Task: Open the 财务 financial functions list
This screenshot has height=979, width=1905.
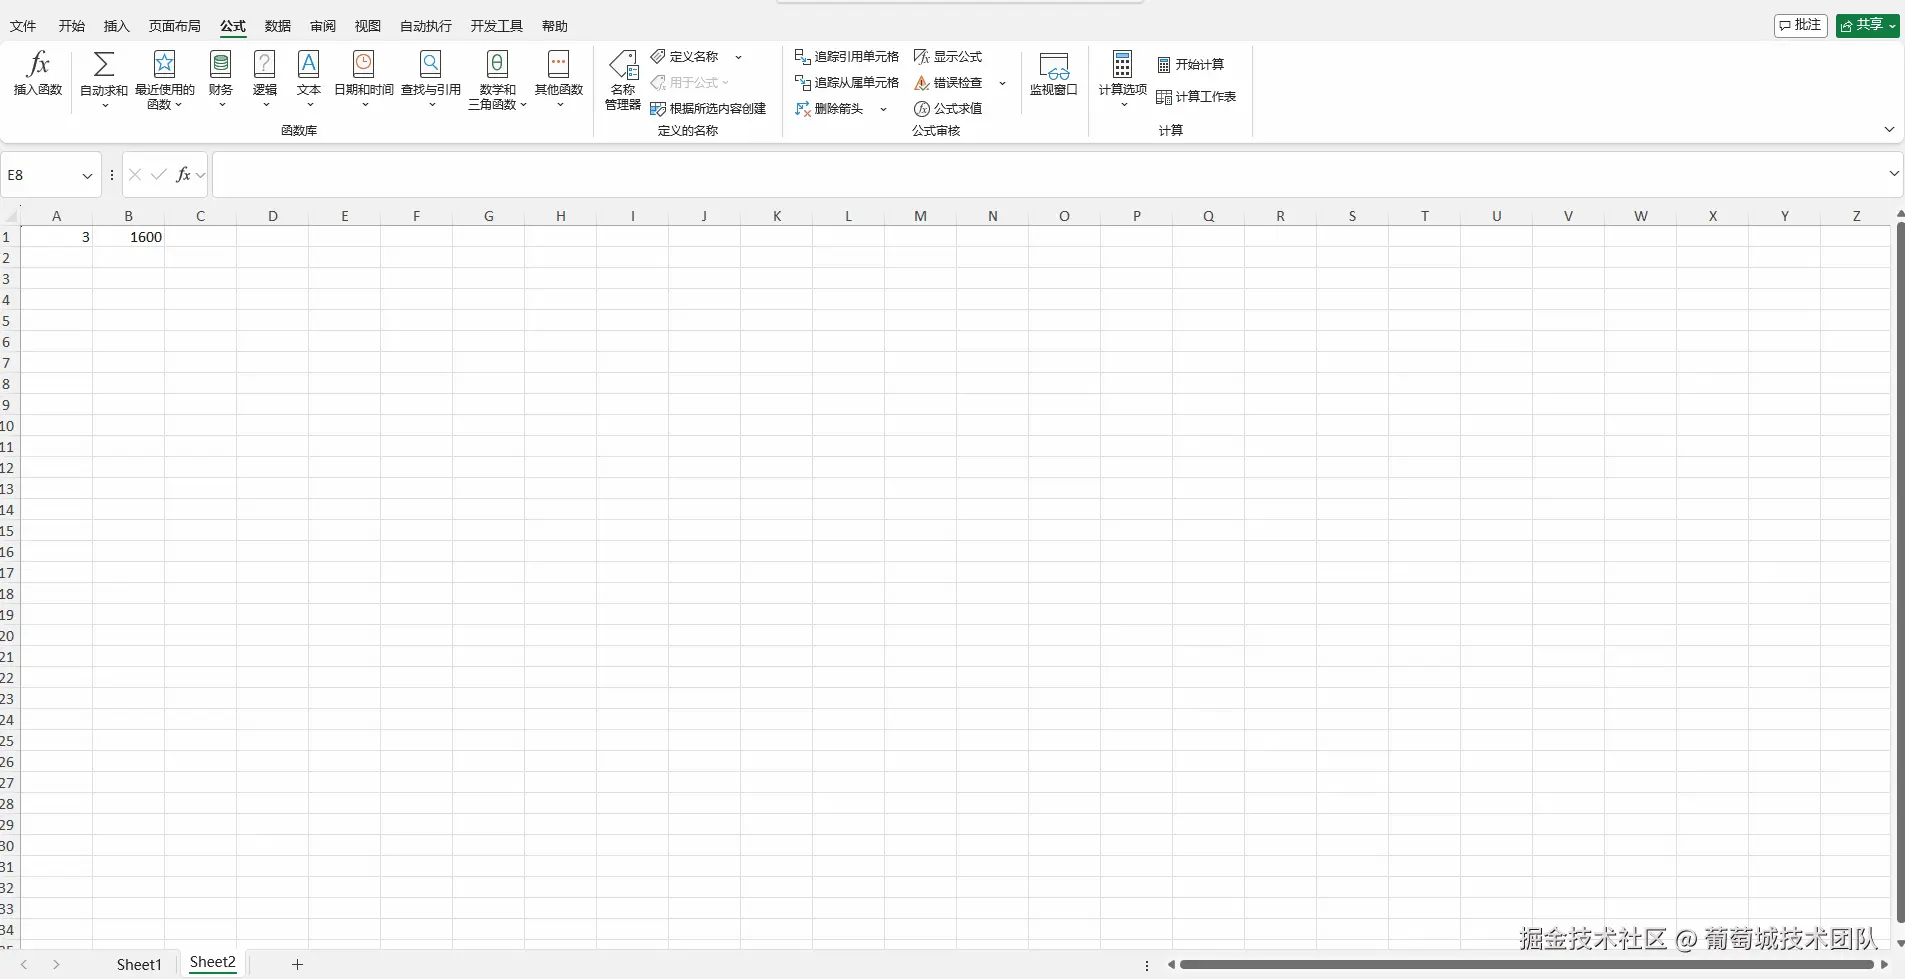Action: pyautogui.click(x=221, y=80)
